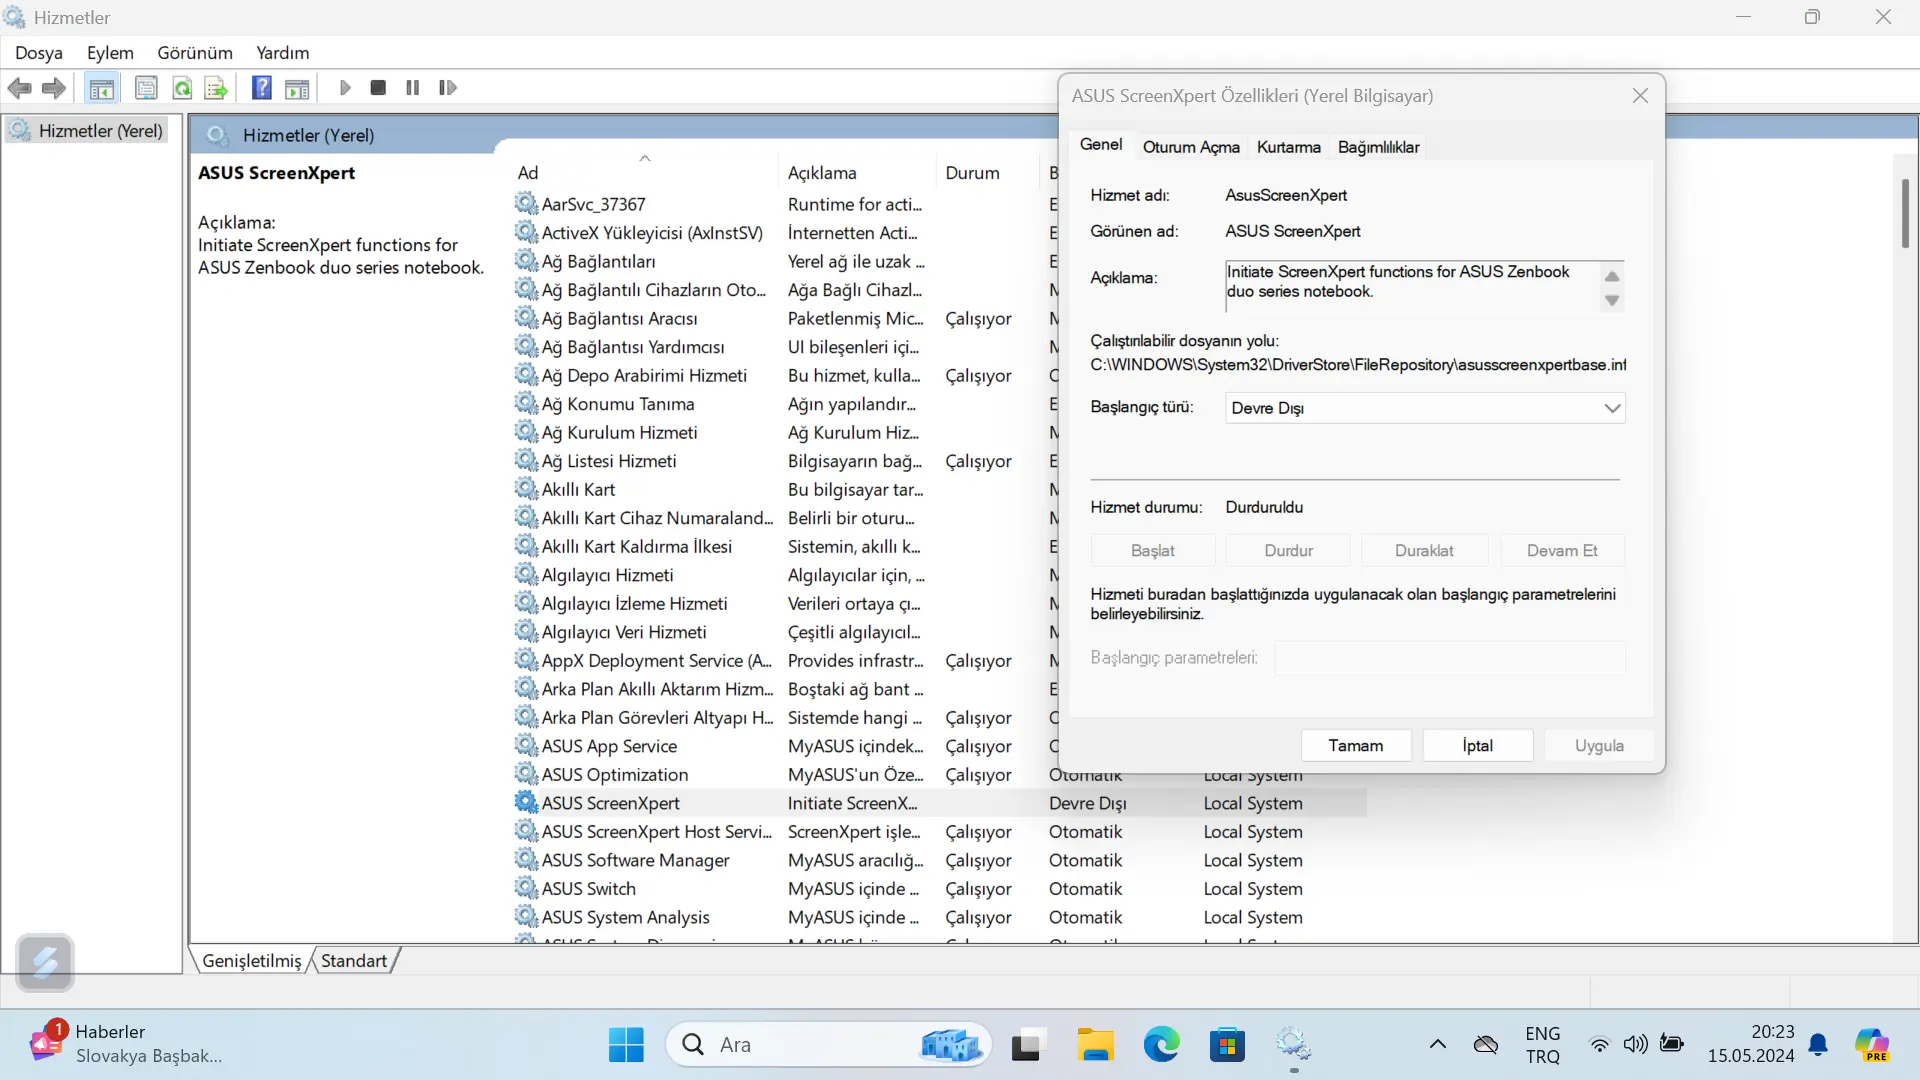Click the Forward arrow in the Hizmetler toolbar
This screenshot has width=1920, height=1080.
[x=54, y=88]
